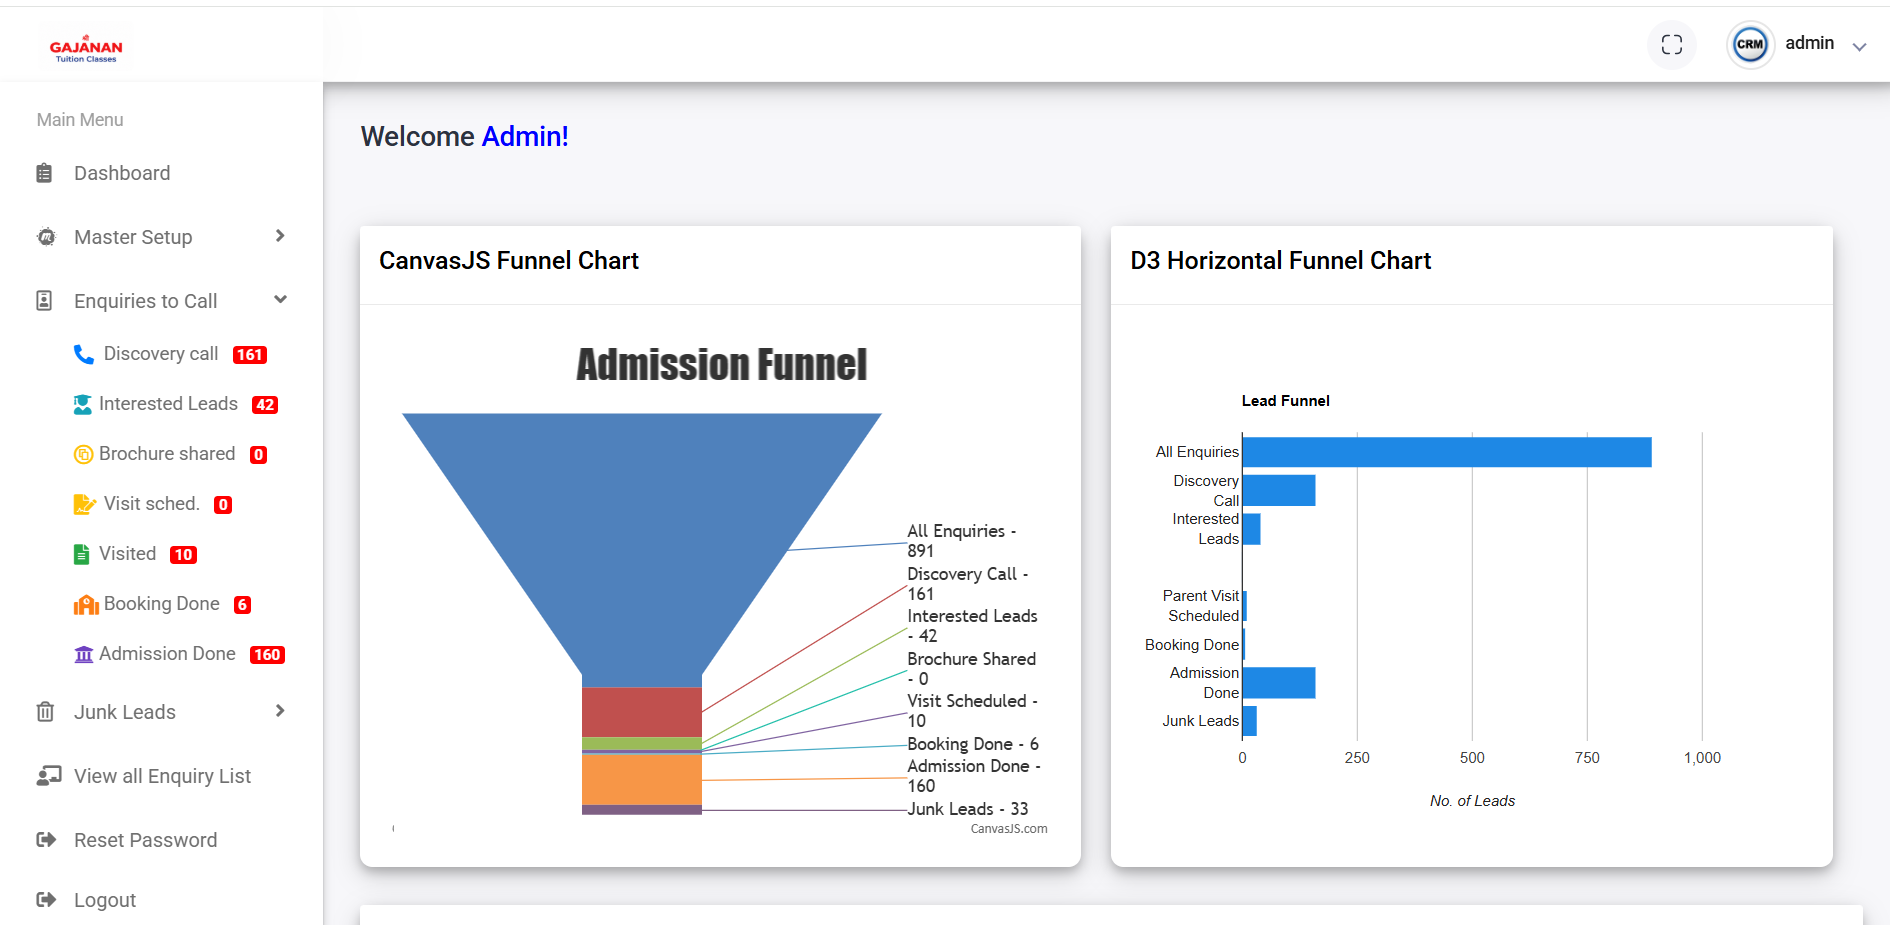Open Interested Leads page
1890x925 pixels.
coord(168,404)
